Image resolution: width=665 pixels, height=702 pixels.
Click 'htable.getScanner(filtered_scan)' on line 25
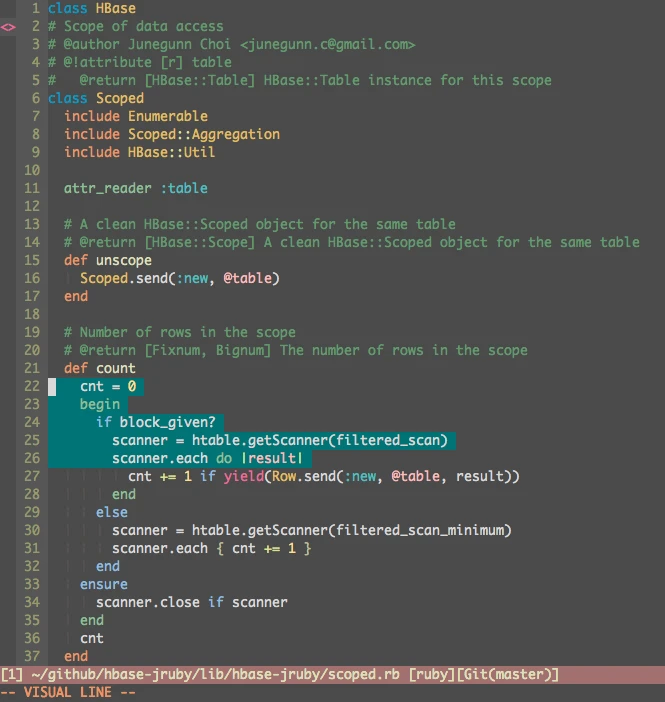click(320, 441)
